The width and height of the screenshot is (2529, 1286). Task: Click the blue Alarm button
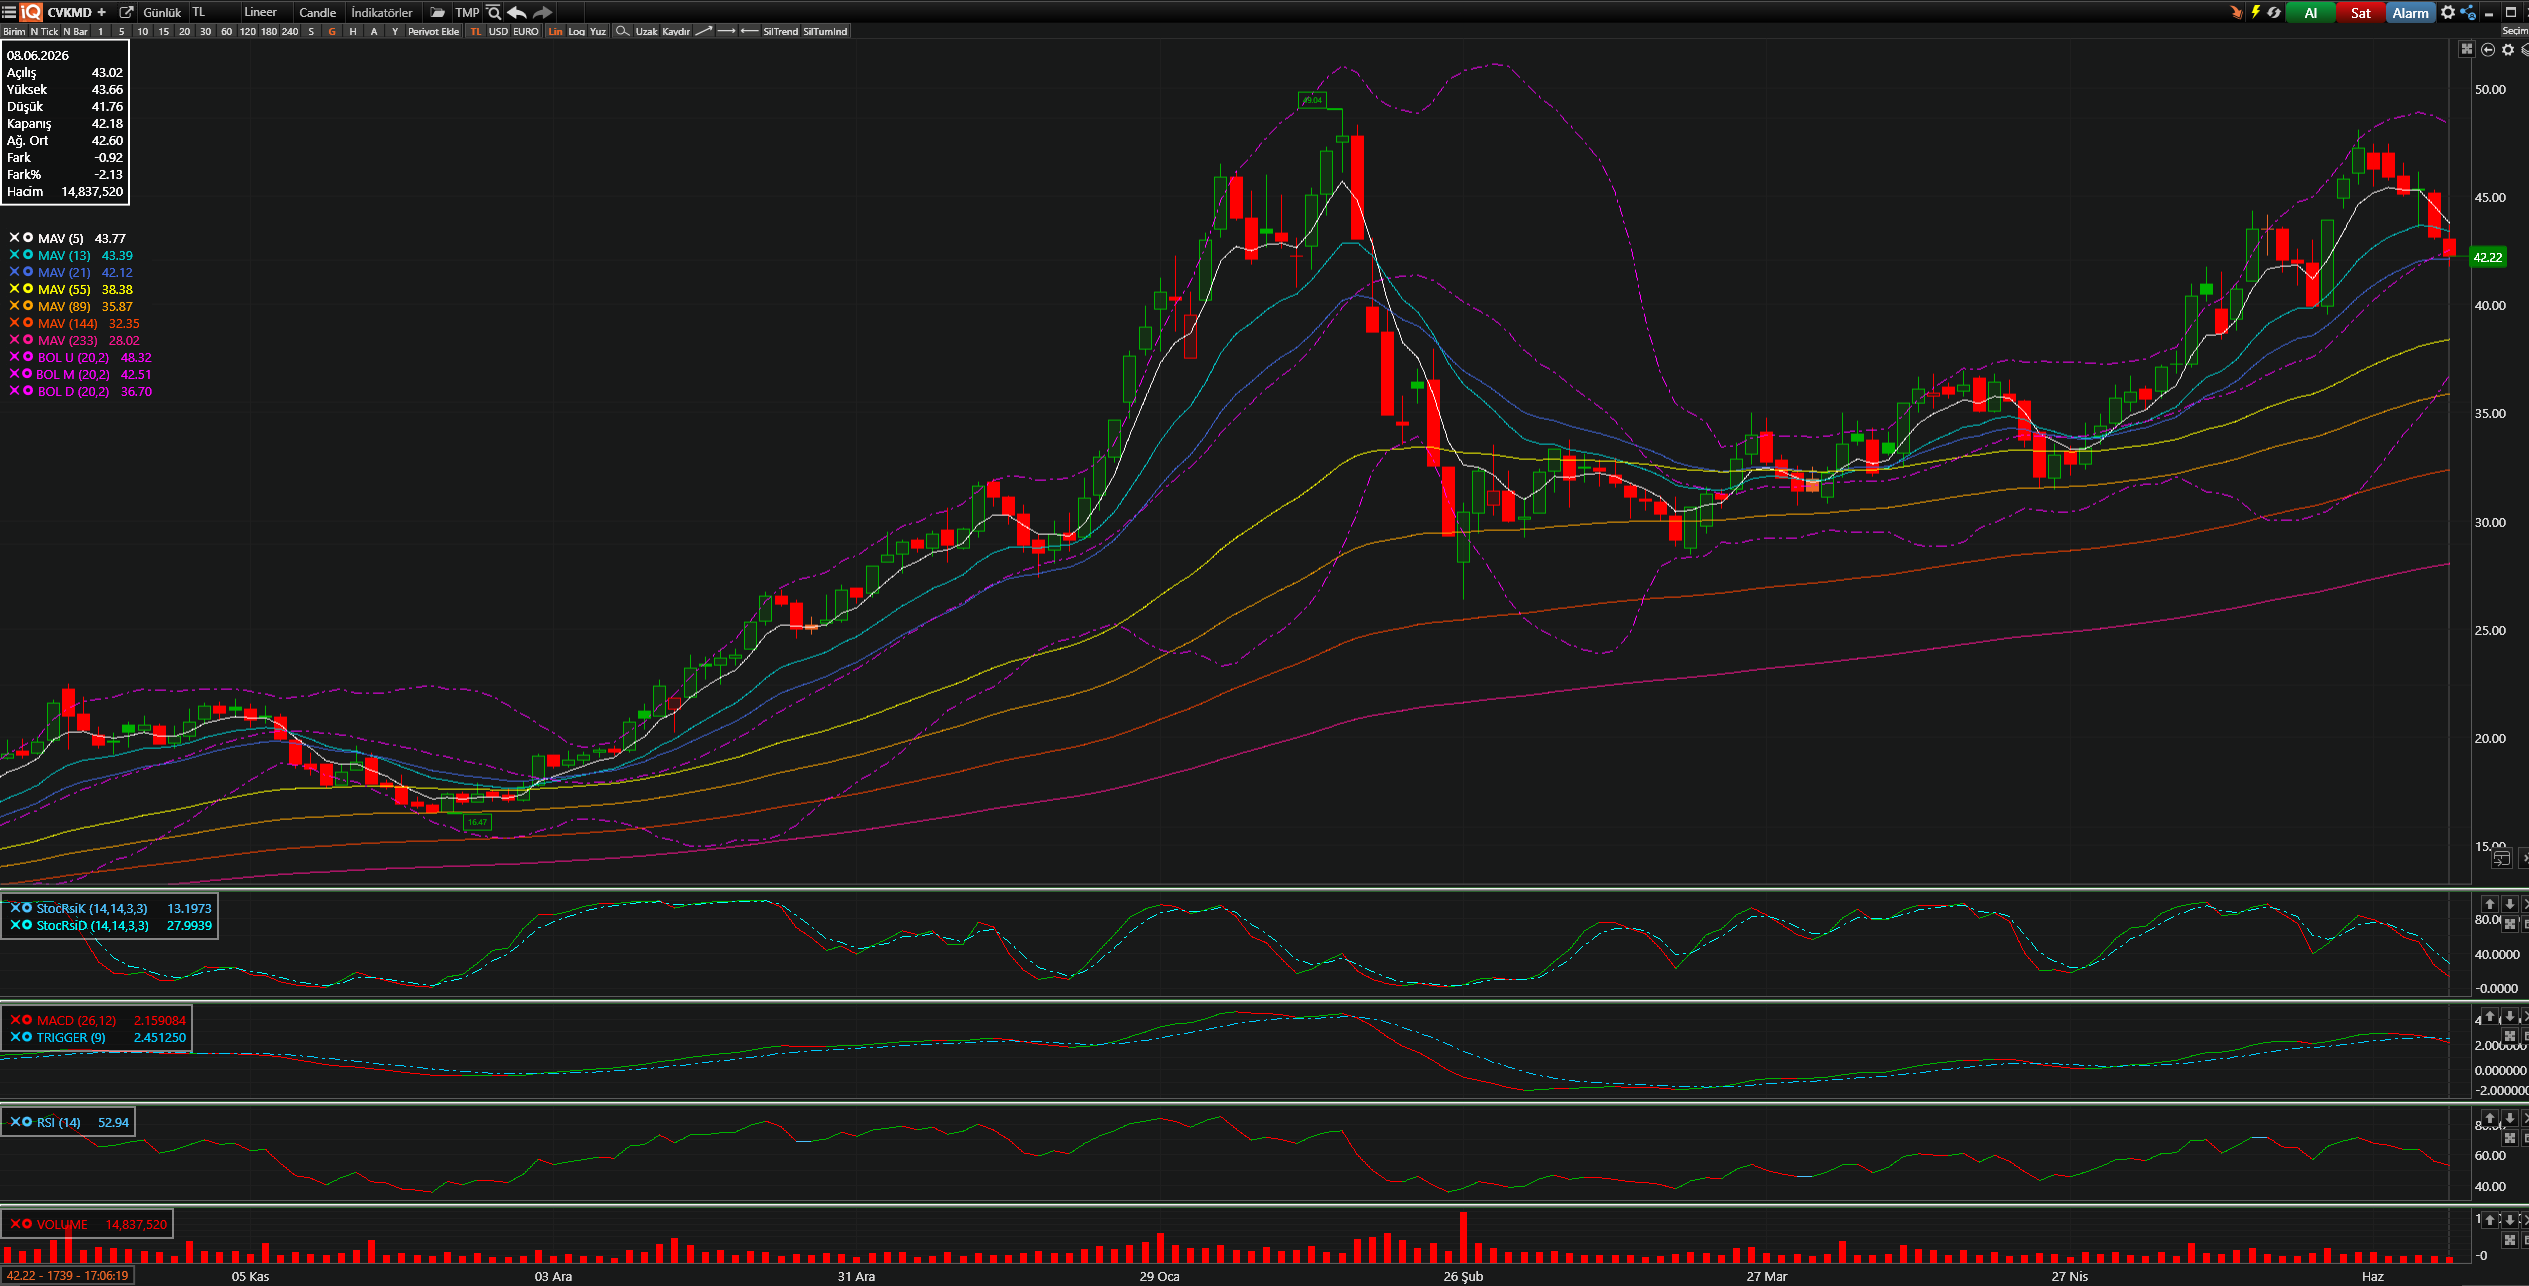click(2410, 12)
